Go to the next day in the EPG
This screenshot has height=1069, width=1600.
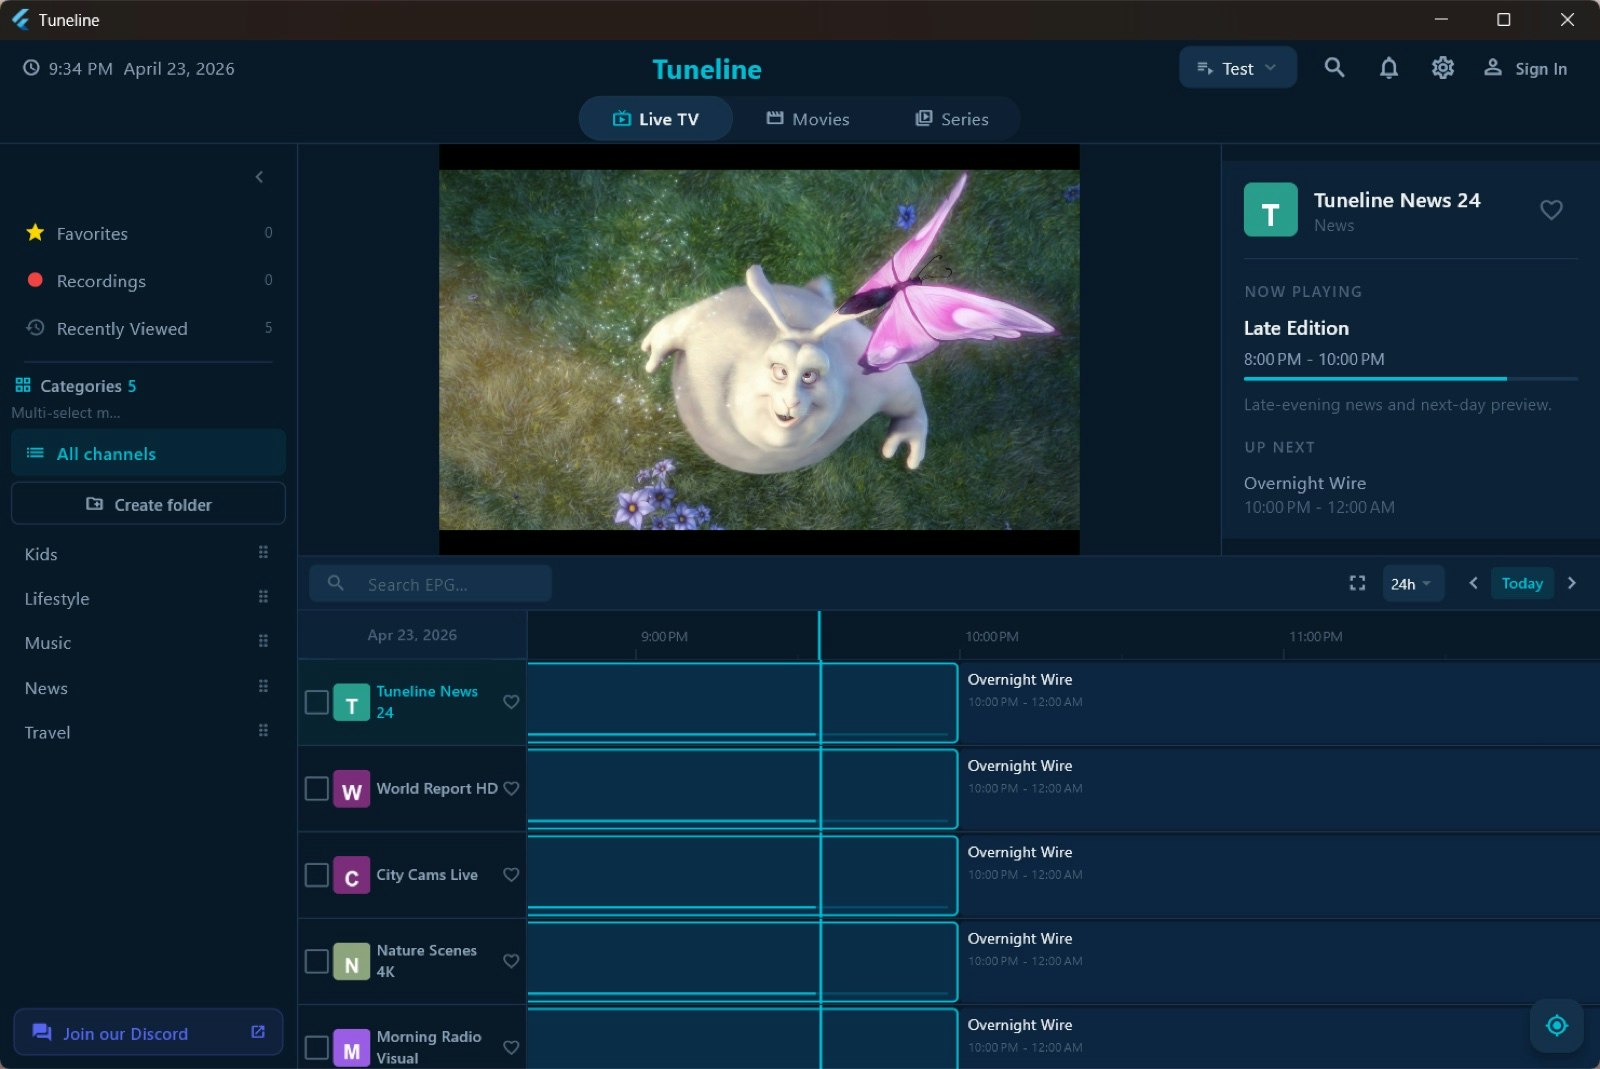(x=1572, y=583)
